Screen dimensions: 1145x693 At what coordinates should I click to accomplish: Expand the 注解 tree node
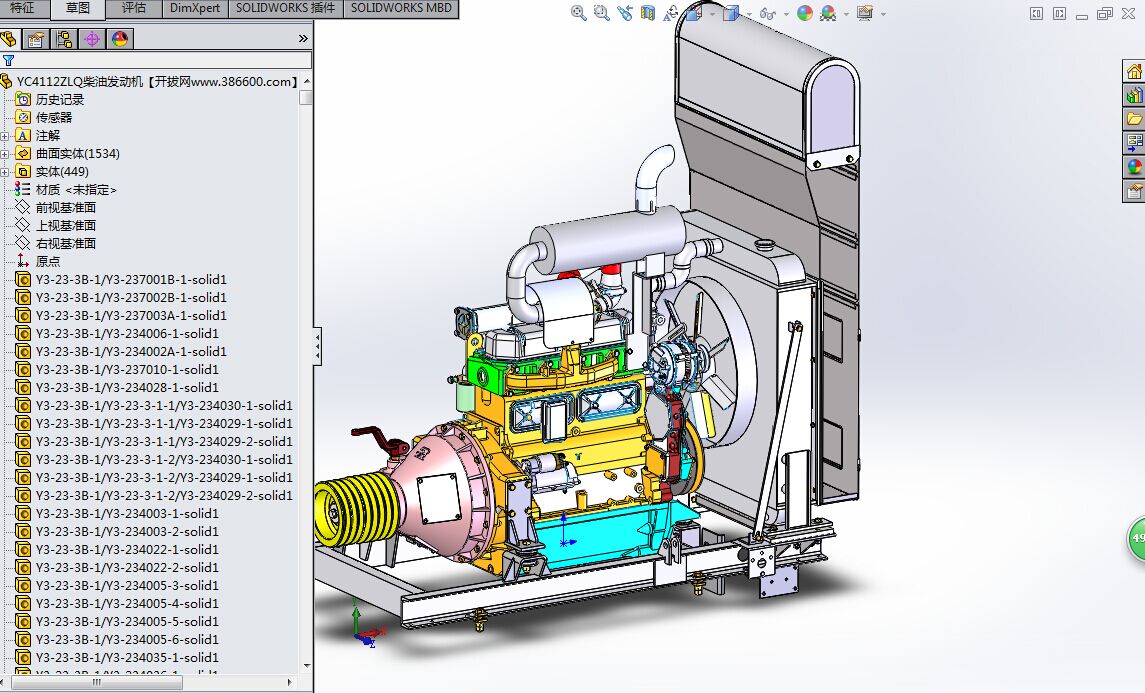tap(5, 135)
